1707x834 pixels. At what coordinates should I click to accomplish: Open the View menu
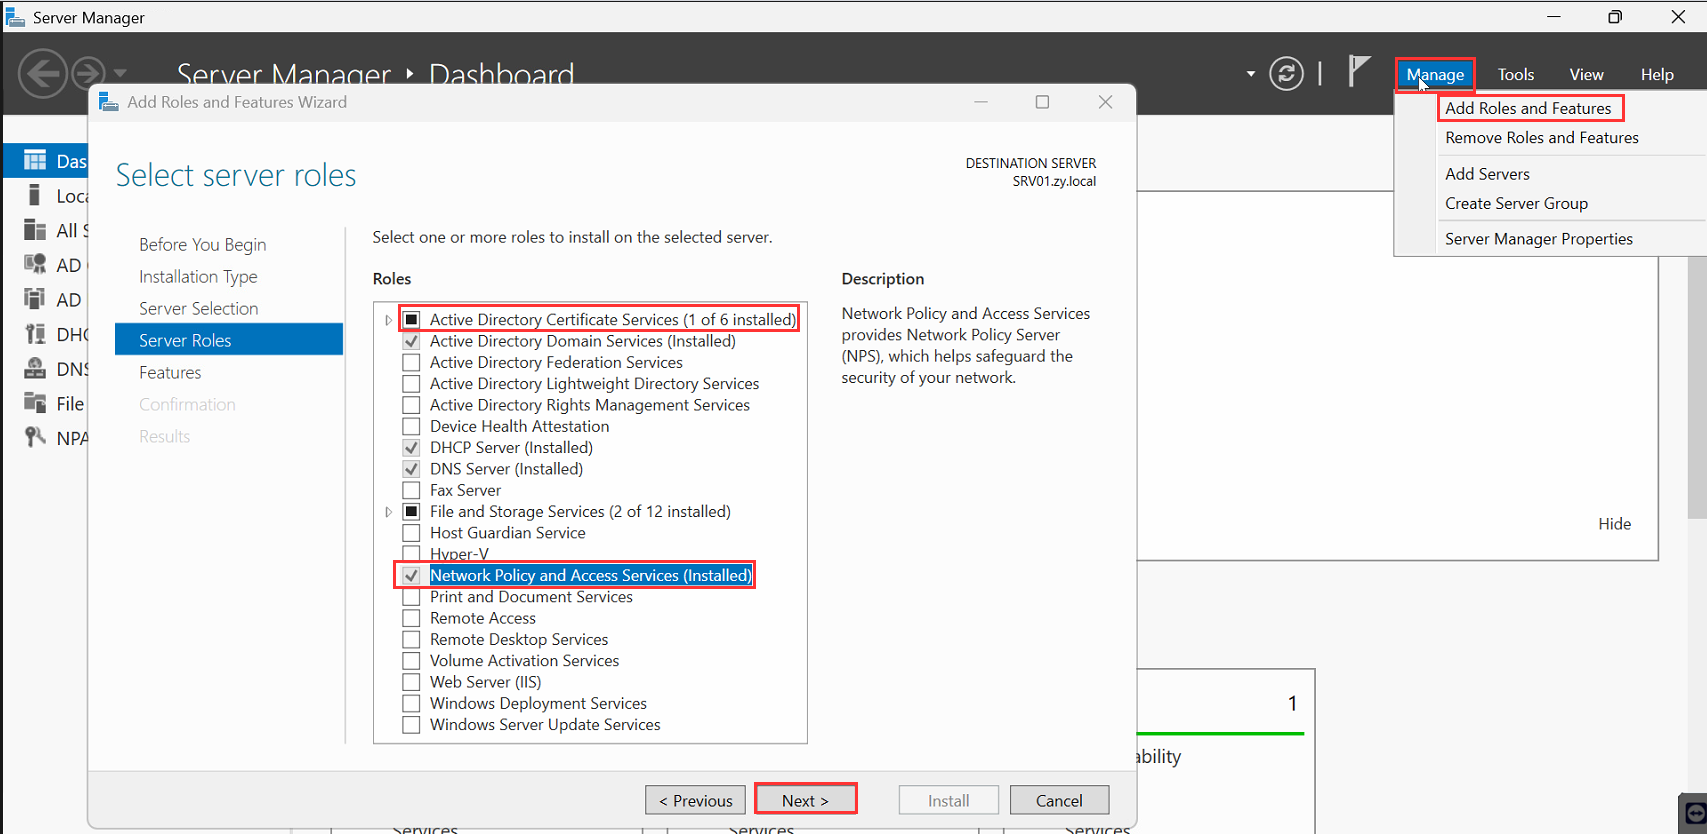[x=1586, y=75]
